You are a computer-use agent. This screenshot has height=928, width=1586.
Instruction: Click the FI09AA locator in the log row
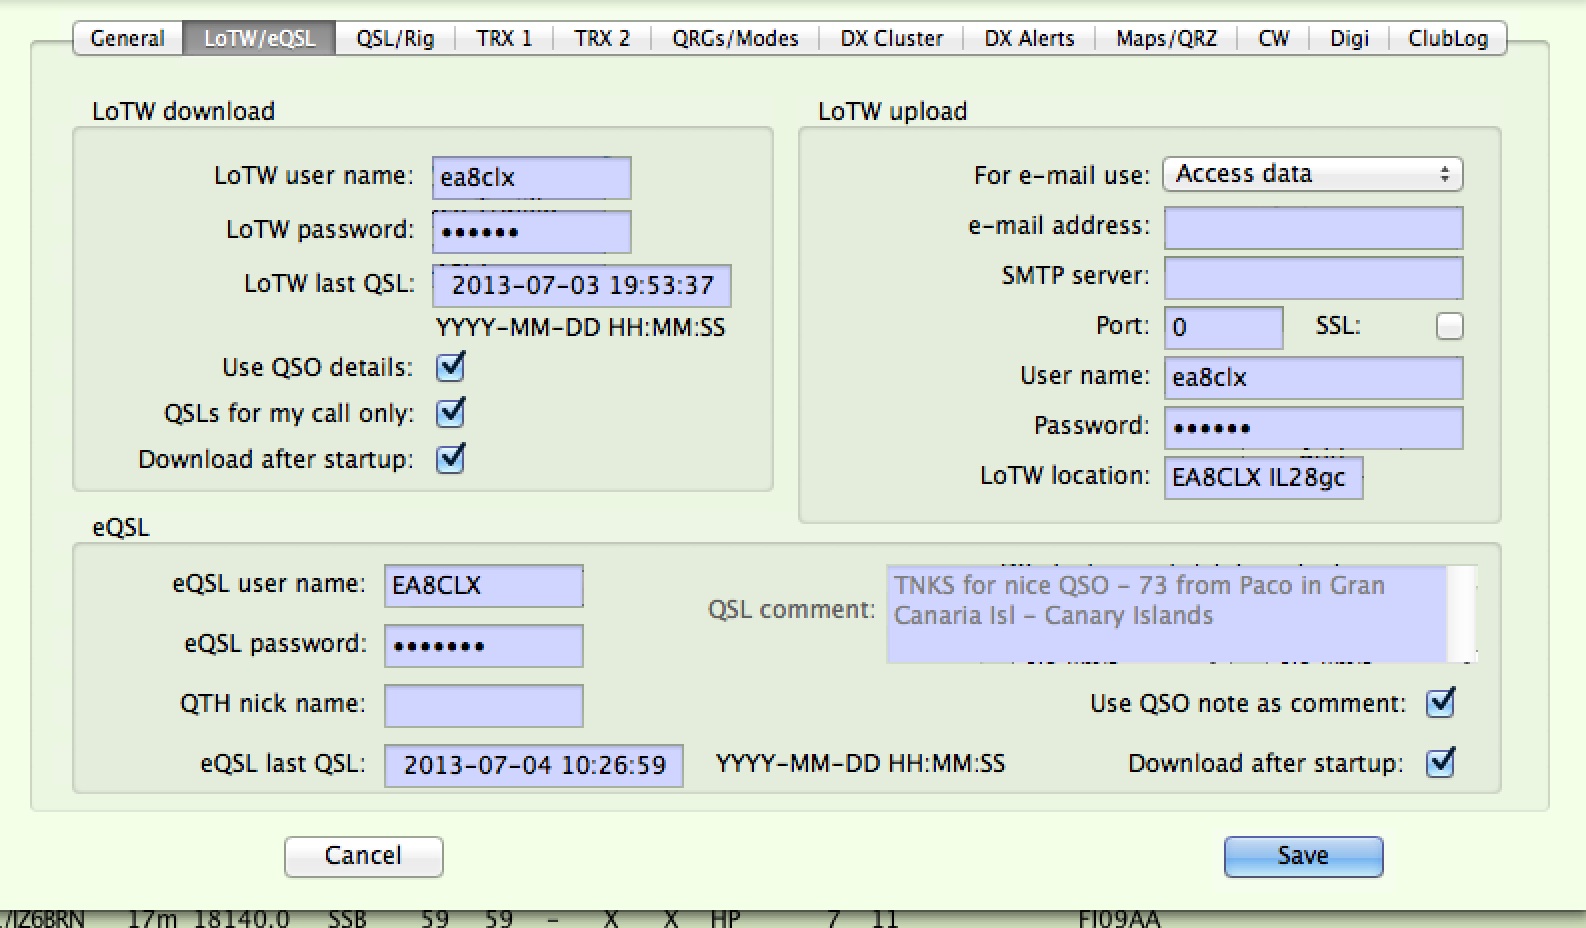coord(1119,919)
